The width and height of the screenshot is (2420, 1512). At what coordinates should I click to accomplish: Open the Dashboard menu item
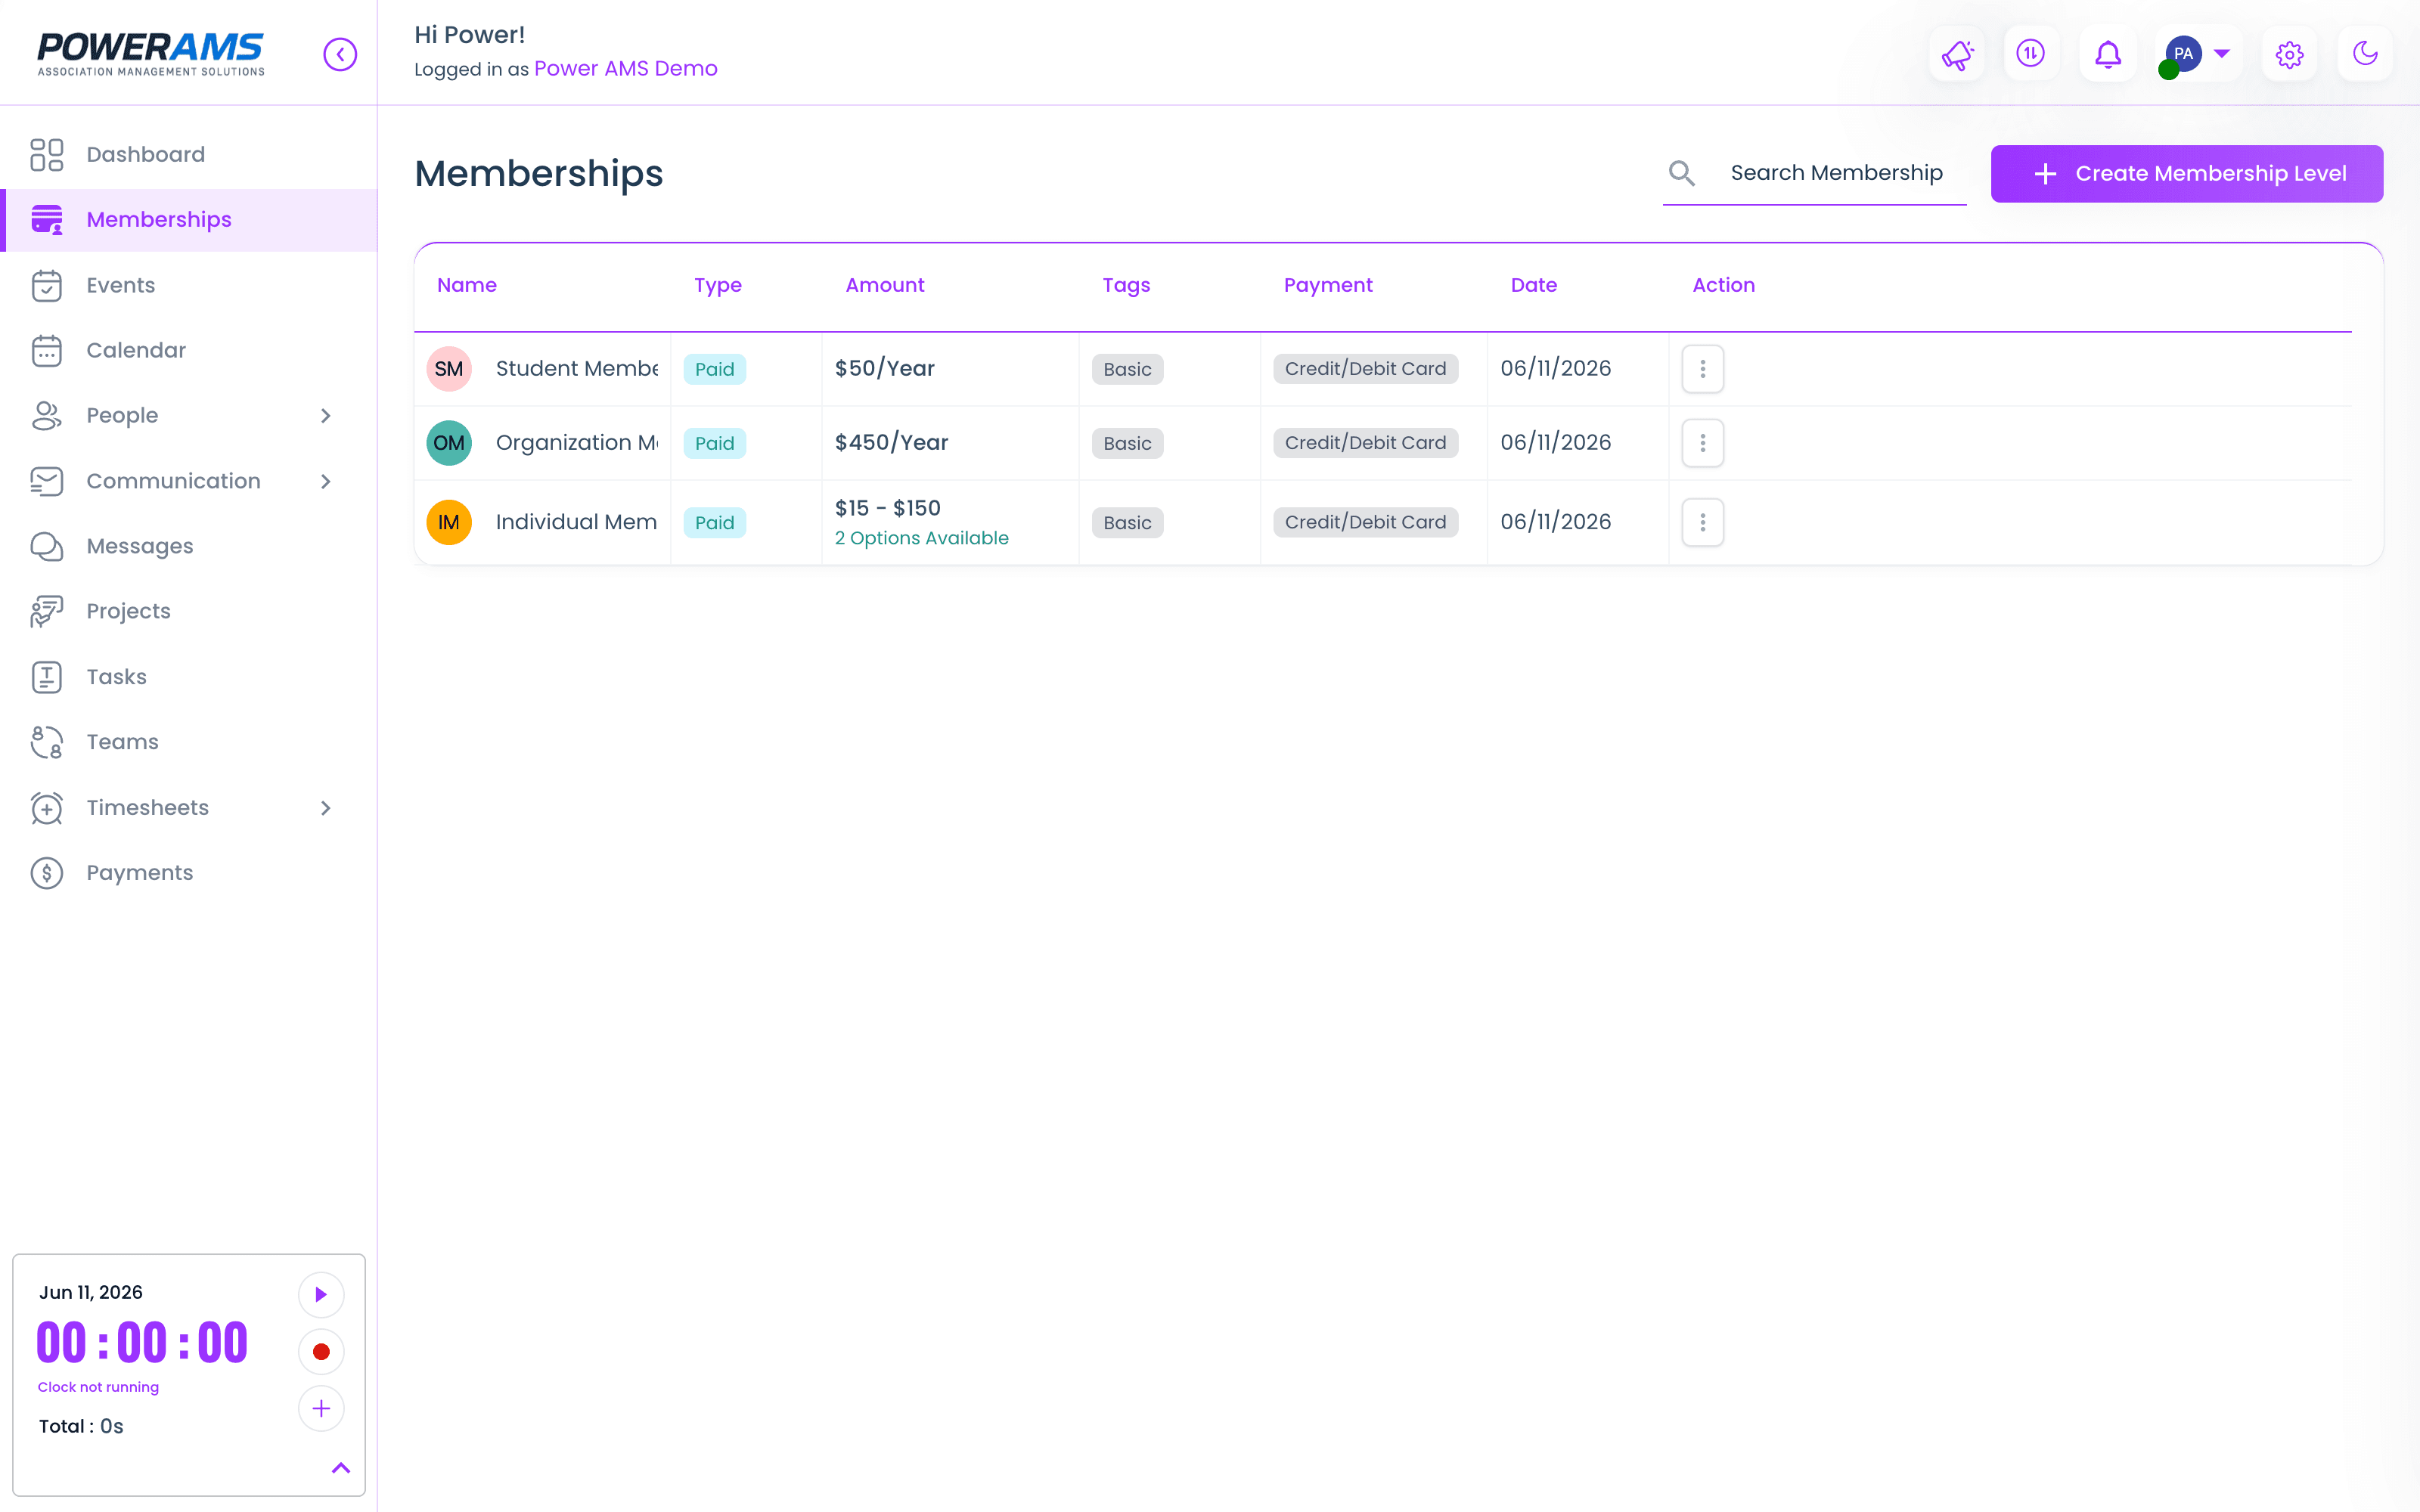(x=189, y=155)
